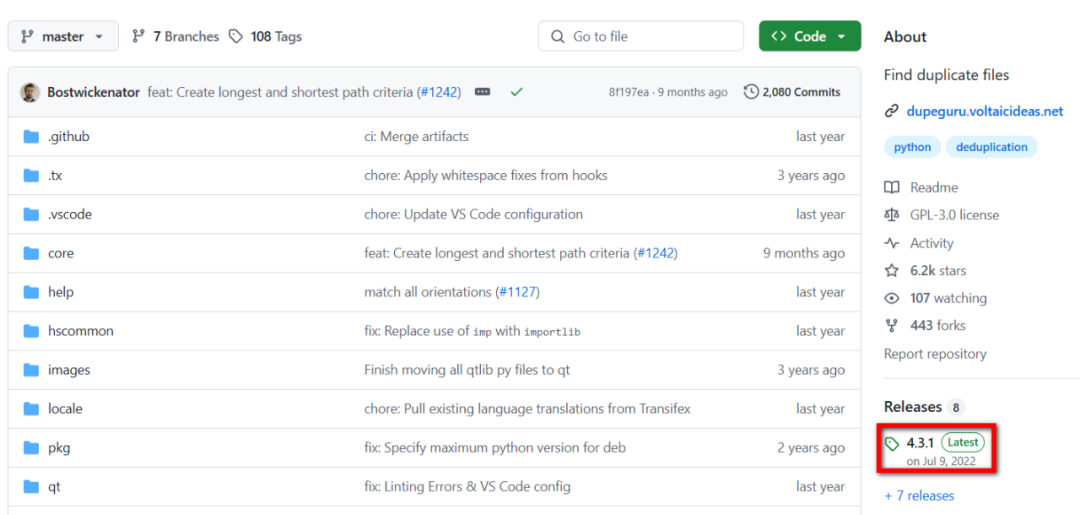1080x515 pixels.
Task: Open the images directory name
Action: click(x=69, y=370)
